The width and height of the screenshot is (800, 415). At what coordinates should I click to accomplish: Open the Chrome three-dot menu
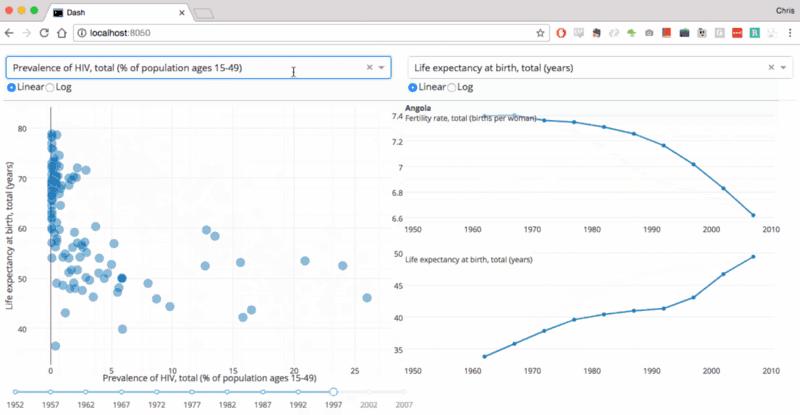[x=790, y=33]
